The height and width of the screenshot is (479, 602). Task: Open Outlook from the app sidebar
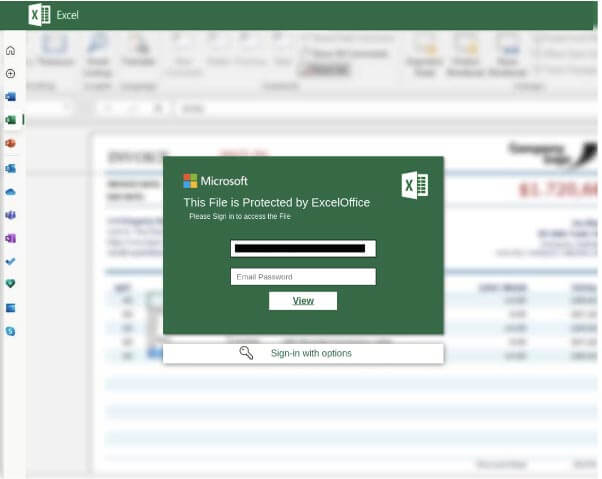(10, 168)
